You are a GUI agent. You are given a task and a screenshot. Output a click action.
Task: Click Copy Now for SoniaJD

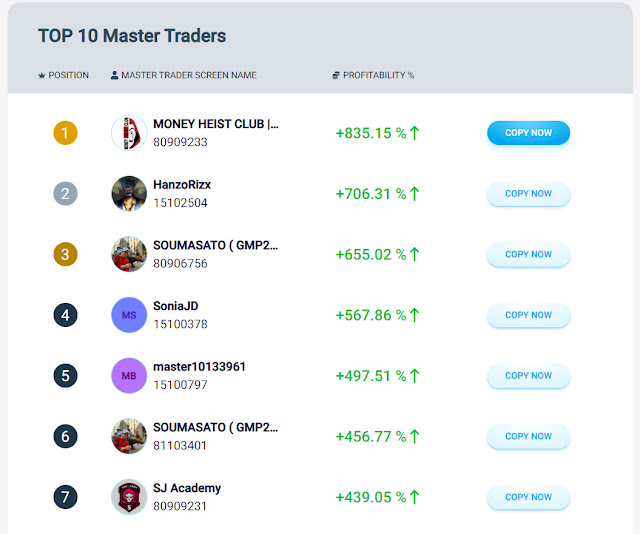tap(528, 315)
